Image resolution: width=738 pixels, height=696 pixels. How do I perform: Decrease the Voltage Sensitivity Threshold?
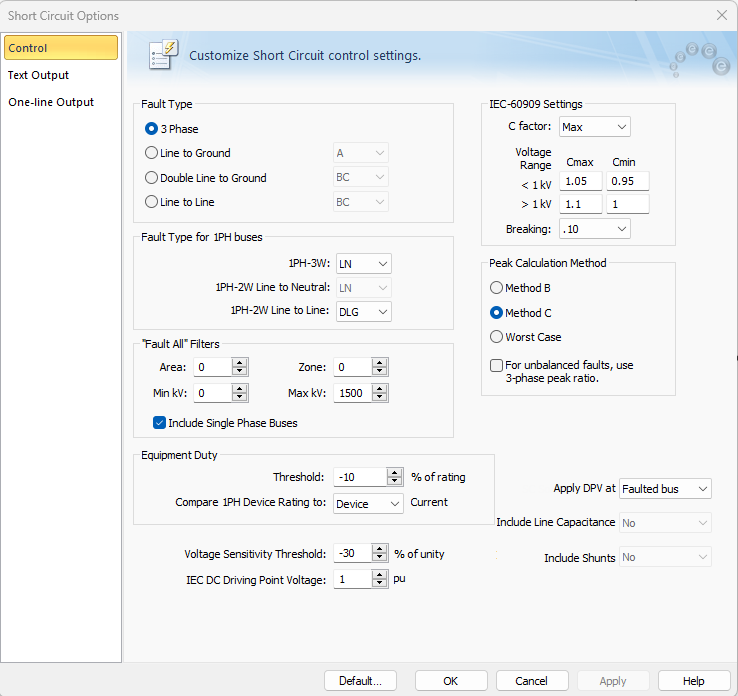(379, 557)
